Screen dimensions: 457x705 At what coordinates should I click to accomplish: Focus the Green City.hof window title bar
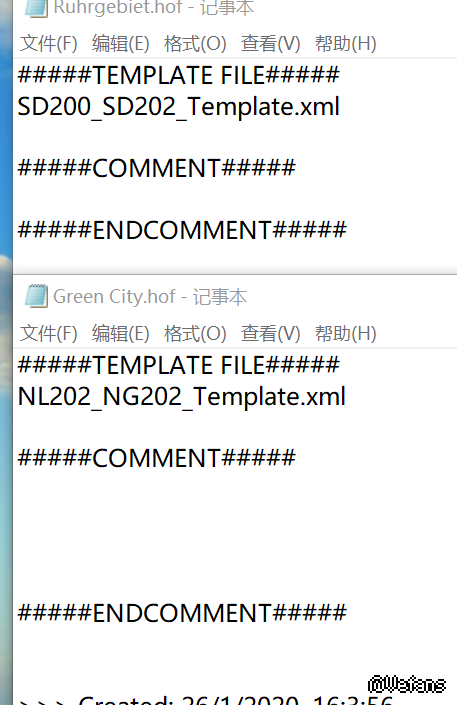point(235,297)
